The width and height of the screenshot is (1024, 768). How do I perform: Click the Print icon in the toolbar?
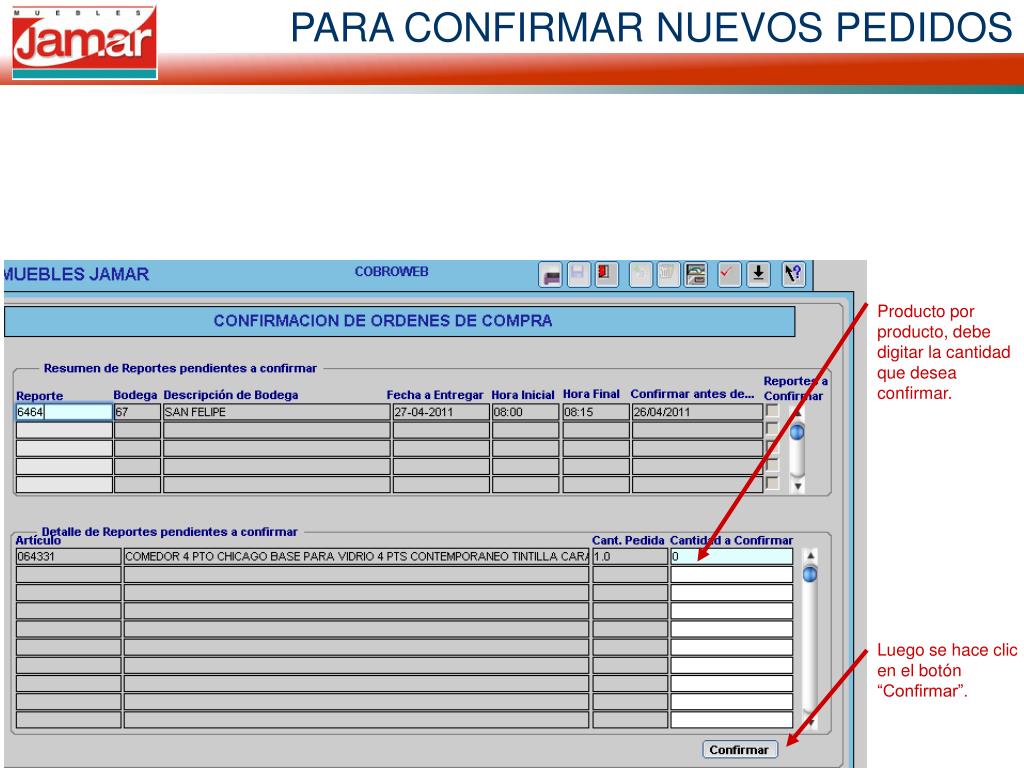click(551, 275)
